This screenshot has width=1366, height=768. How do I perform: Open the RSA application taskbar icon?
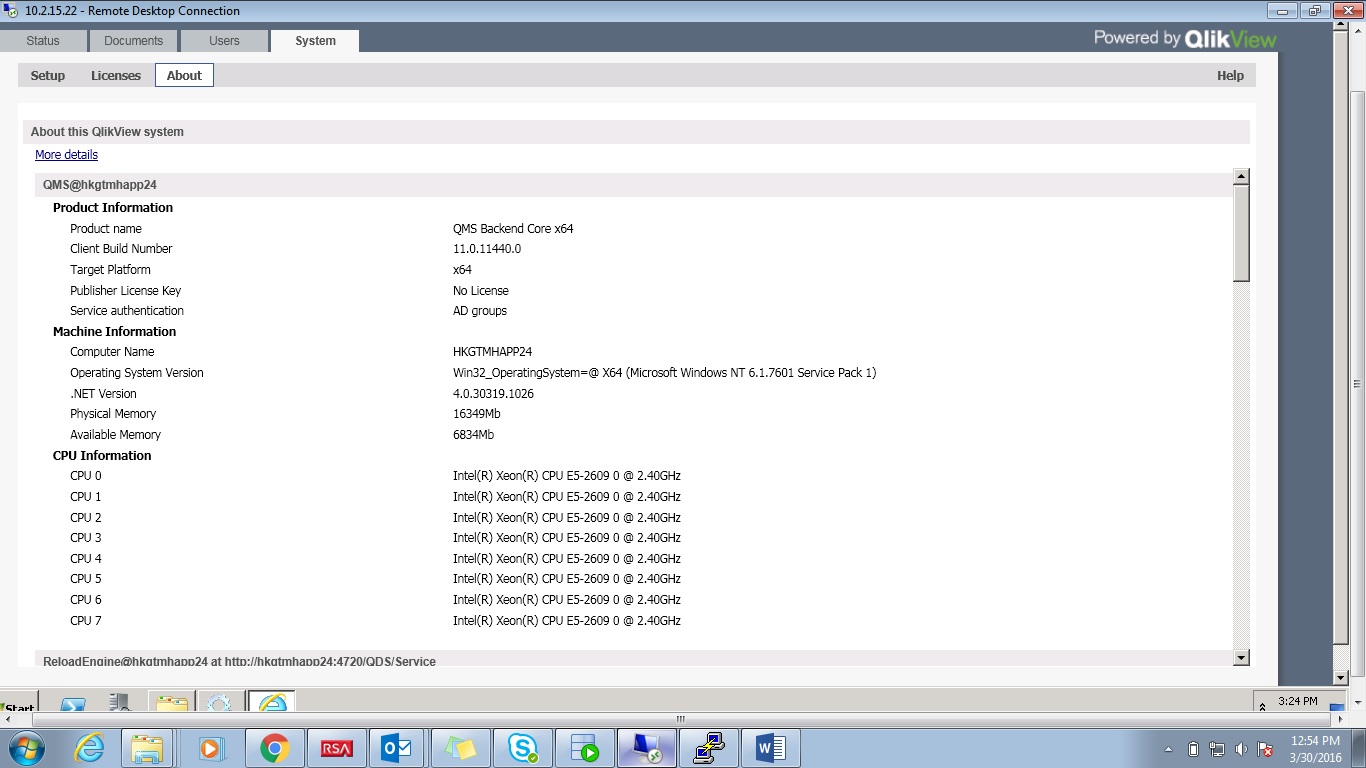[x=337, y=748]
